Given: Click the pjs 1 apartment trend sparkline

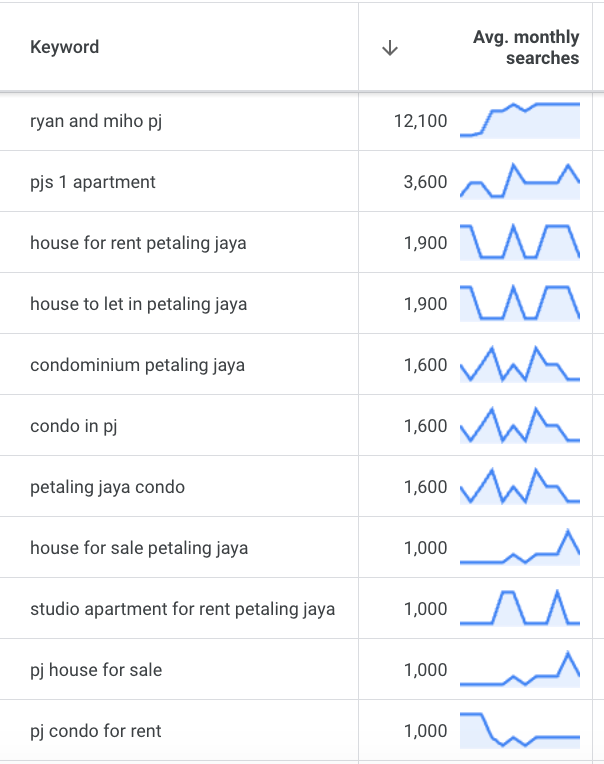Looking at the screenshot, I should point(520,181).
